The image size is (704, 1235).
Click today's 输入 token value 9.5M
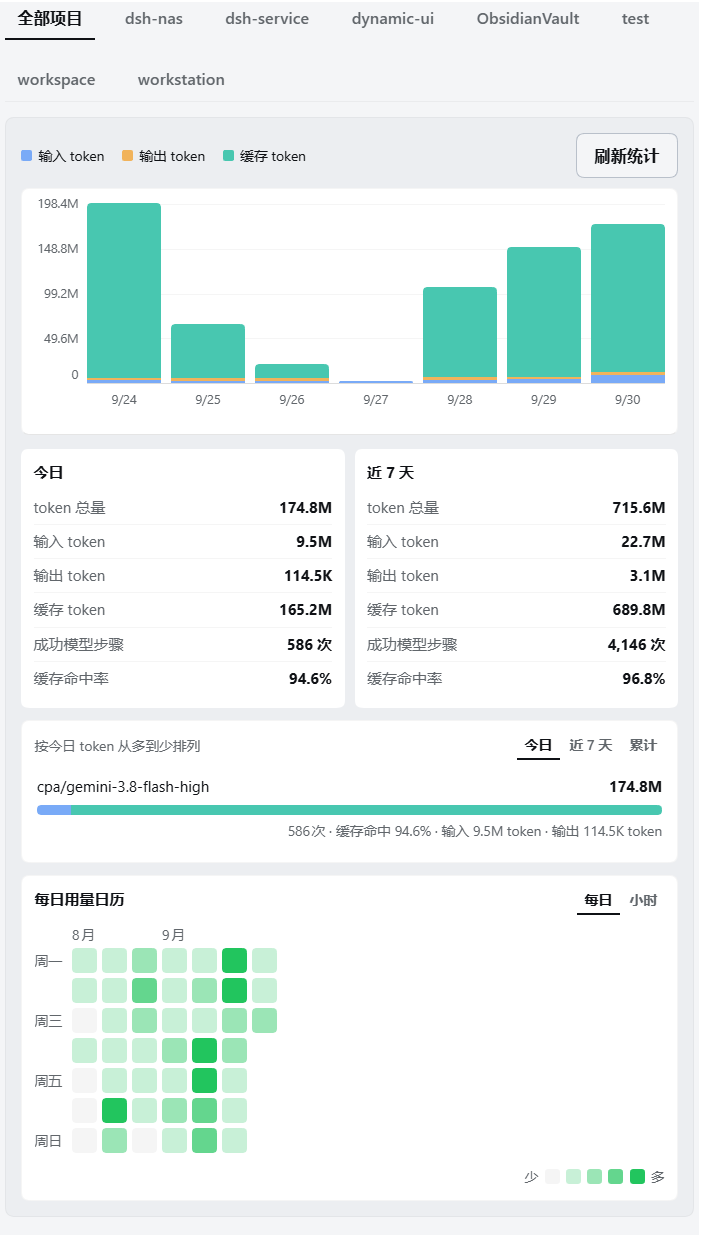[314, 542]
